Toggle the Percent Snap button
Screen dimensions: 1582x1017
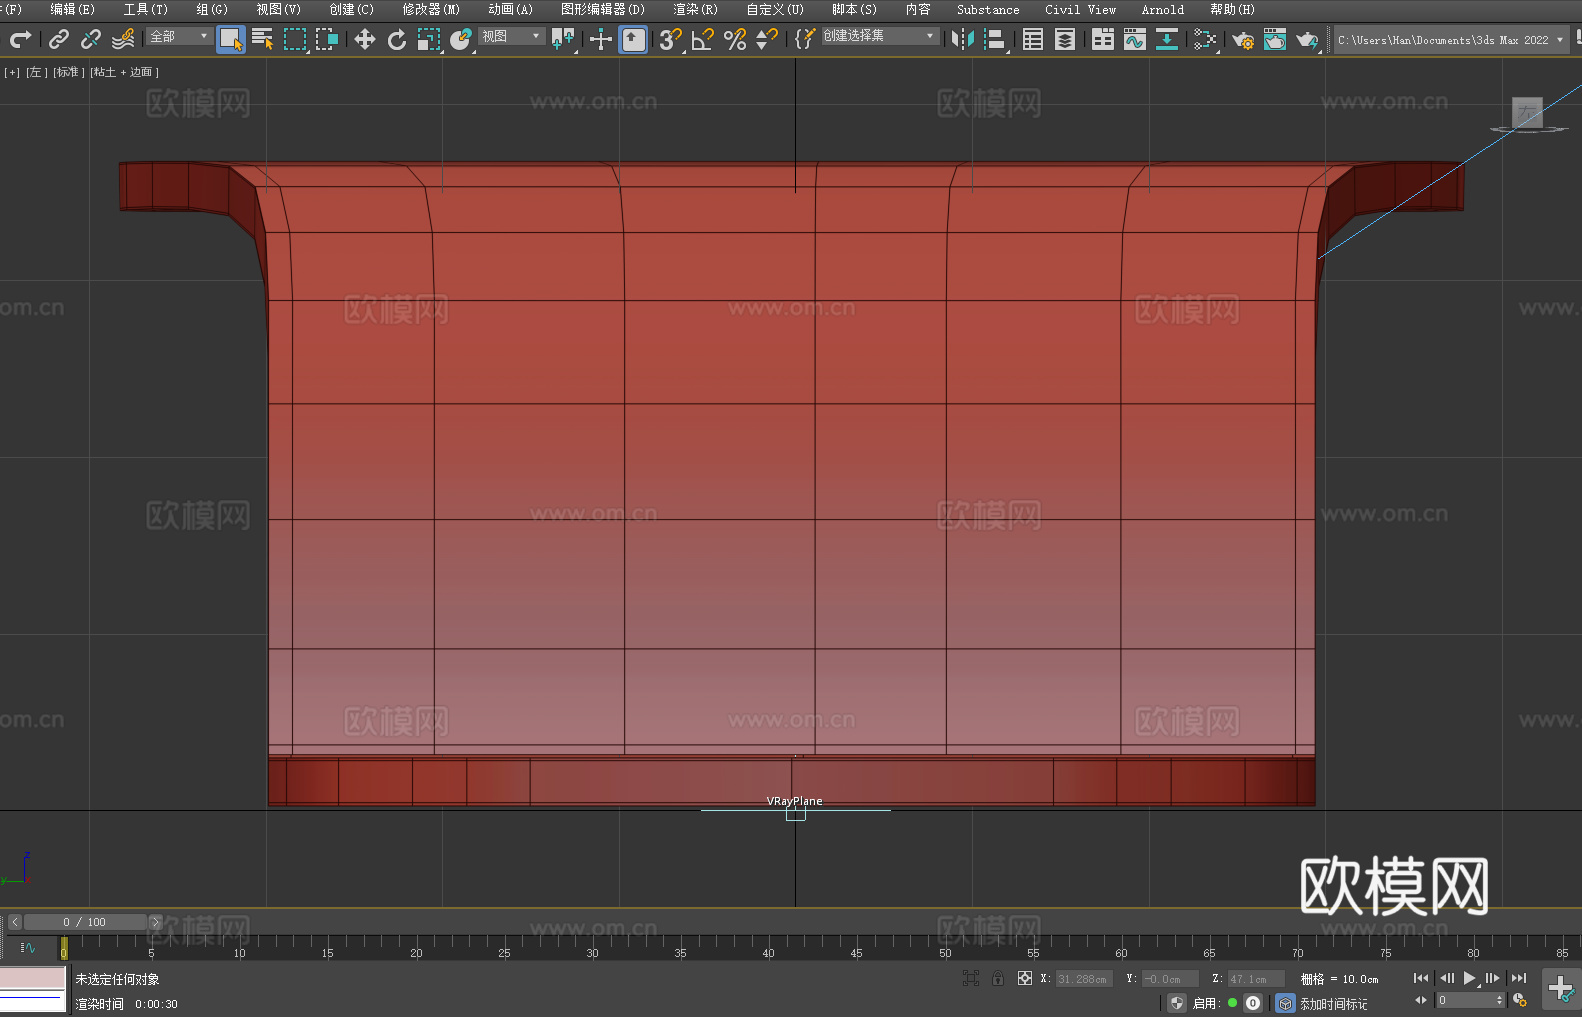(735, 39)
